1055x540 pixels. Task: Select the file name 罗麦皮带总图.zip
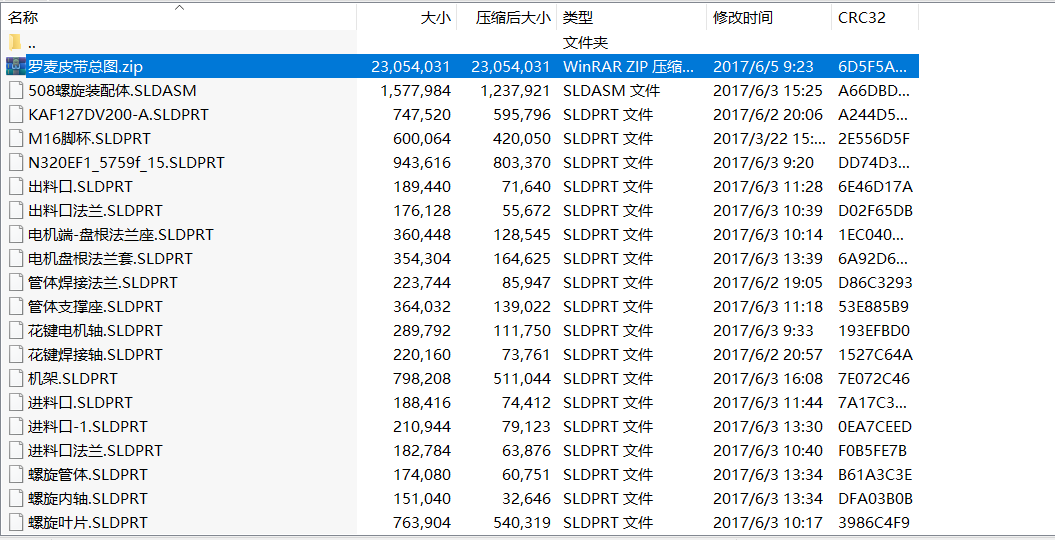[x=85, y=67]
